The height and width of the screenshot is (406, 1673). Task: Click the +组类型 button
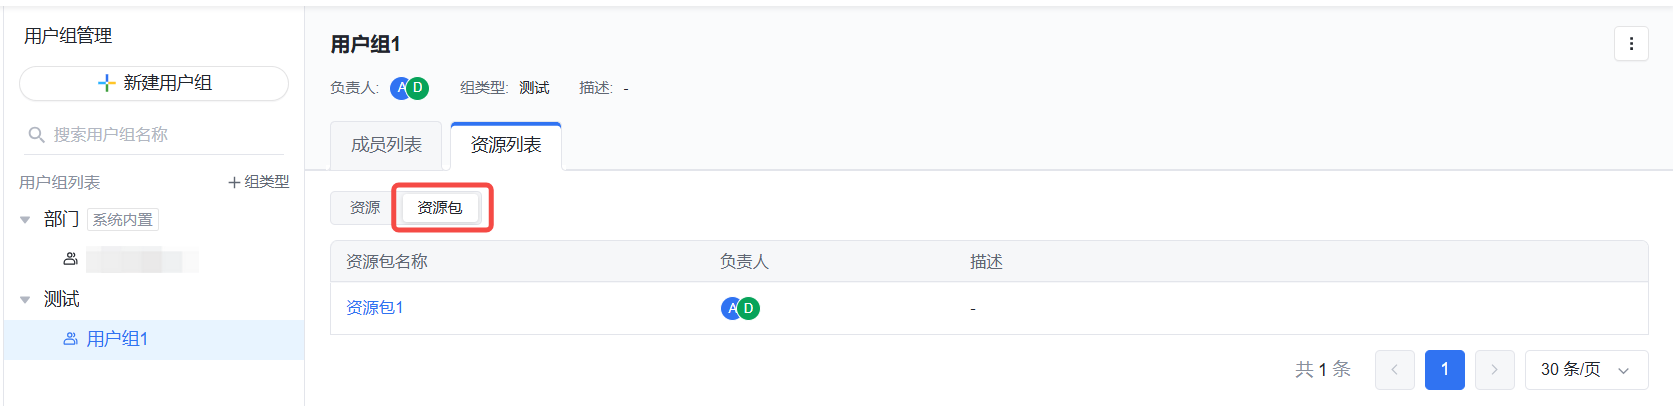tap(258, 182)
